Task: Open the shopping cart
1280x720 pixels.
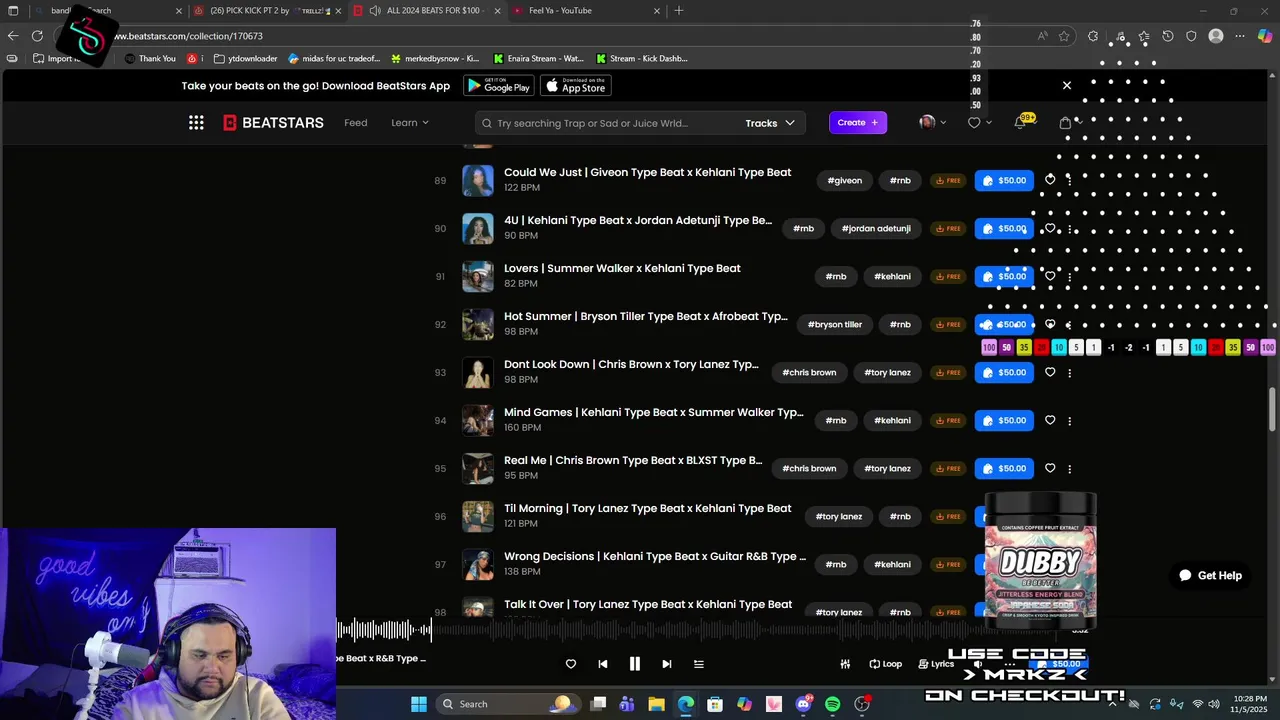Action: pyautogui.click(x=1065, y=123)
